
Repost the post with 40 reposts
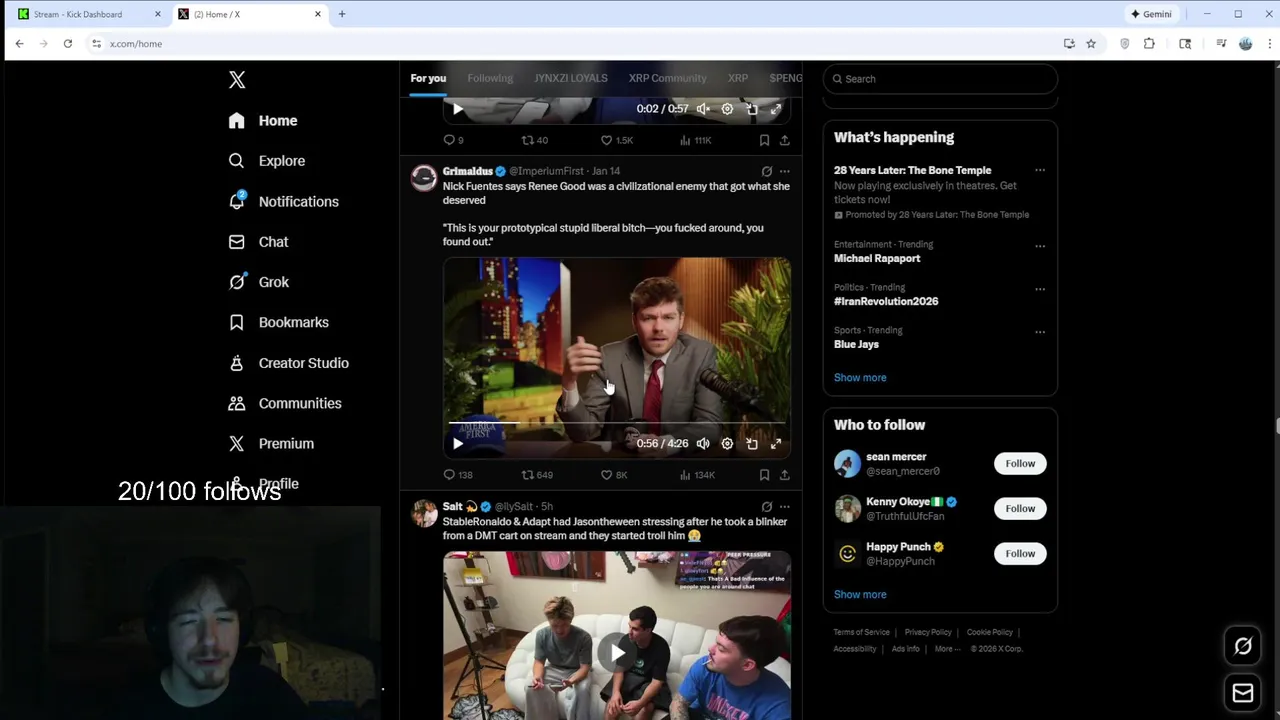[534, 140]
